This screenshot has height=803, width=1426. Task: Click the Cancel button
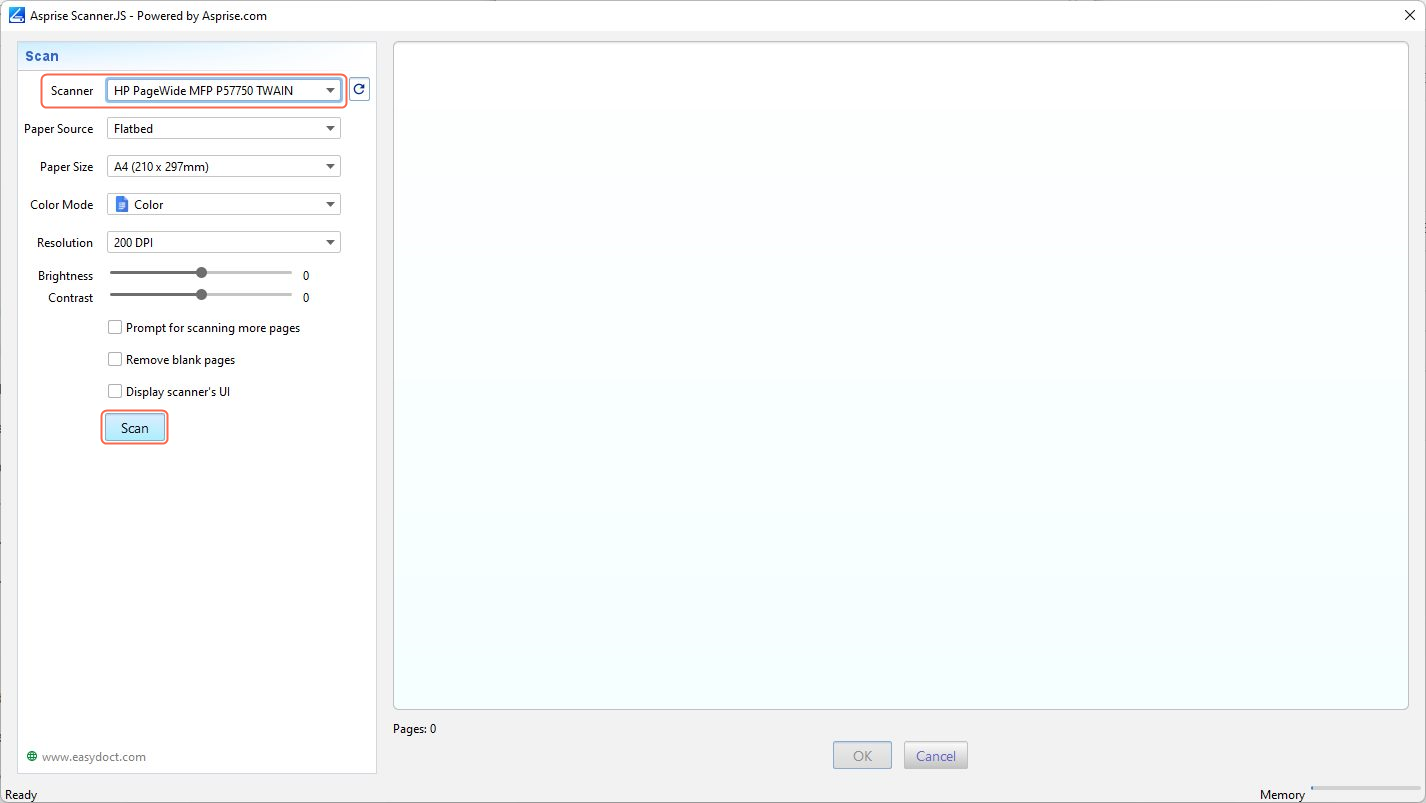click(x=935, y=756)
